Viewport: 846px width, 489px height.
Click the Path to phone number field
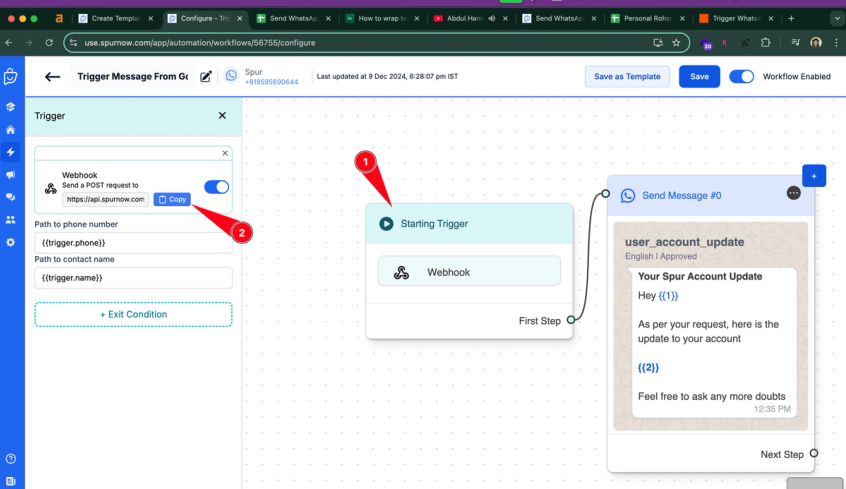coord(133,243)
